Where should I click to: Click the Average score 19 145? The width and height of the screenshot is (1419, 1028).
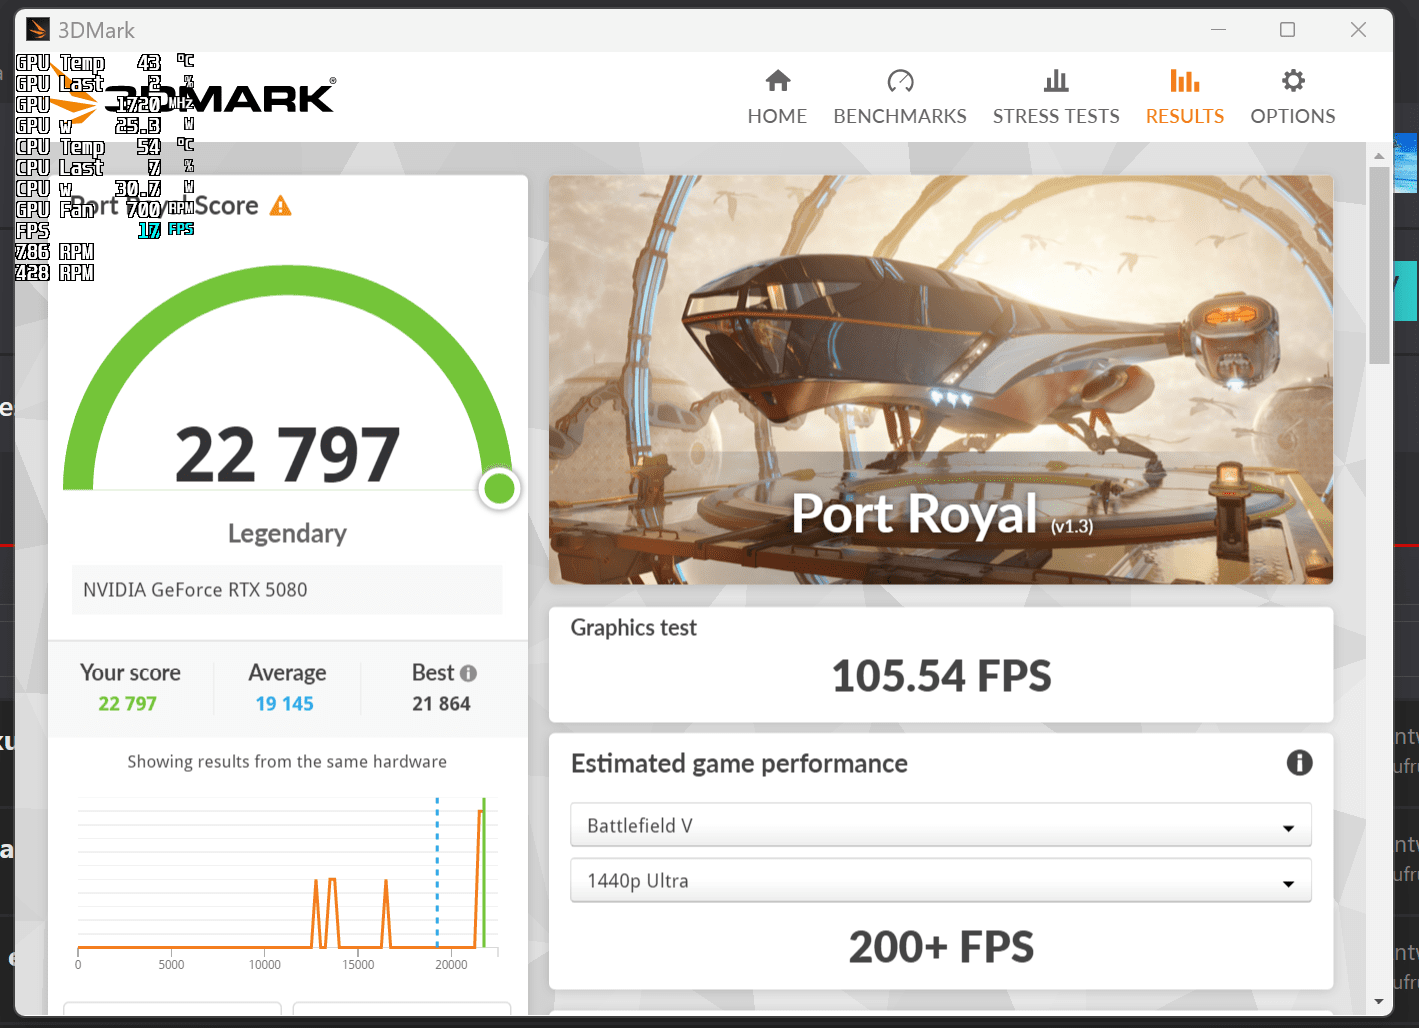coord(285,704)
